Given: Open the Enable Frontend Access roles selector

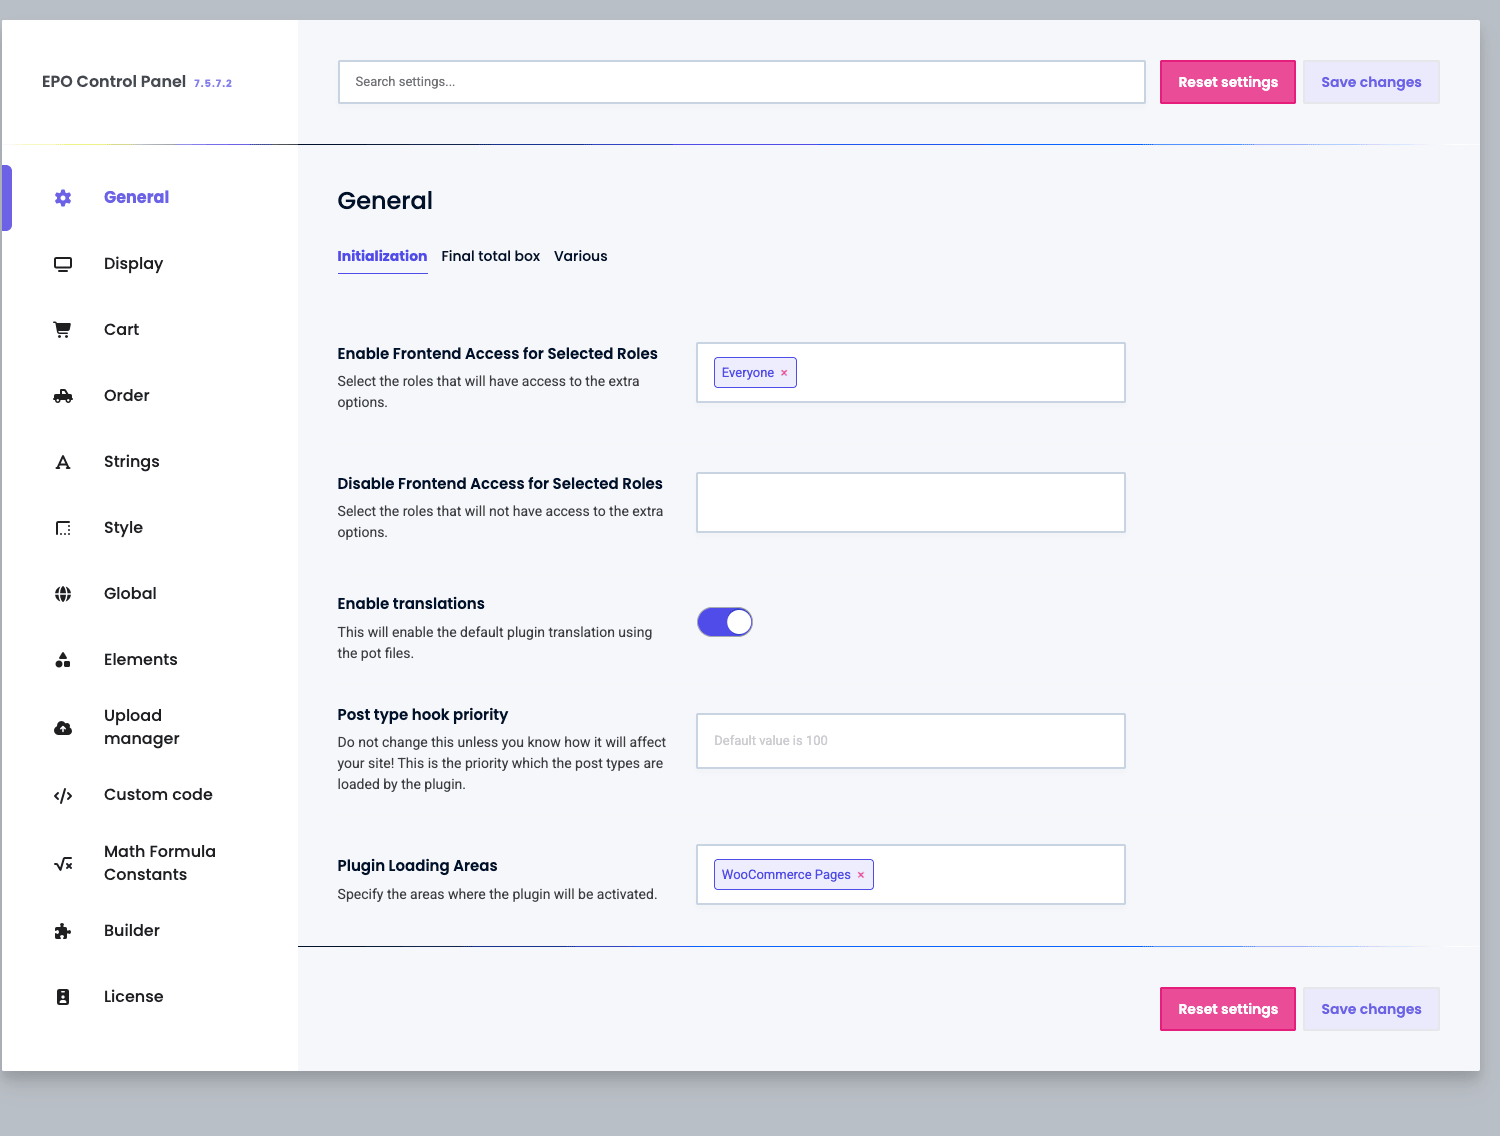Looking at the screenshot, I should pos(911,373).
